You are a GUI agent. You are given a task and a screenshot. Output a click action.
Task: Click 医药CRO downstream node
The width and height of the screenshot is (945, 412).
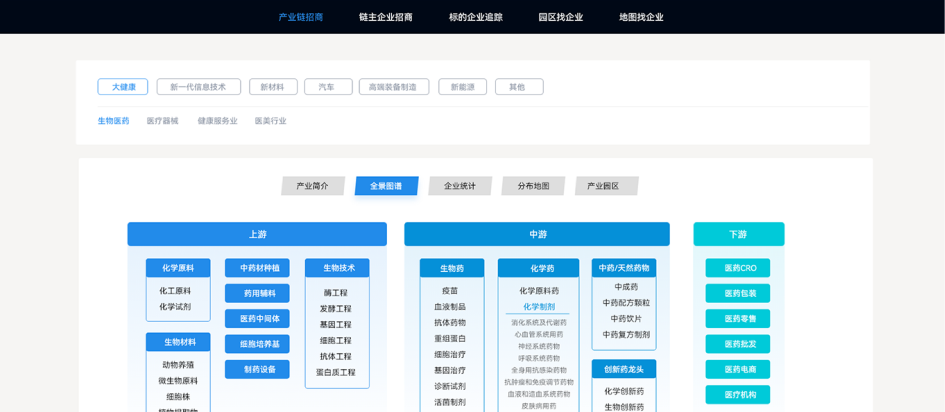[738, 268]
